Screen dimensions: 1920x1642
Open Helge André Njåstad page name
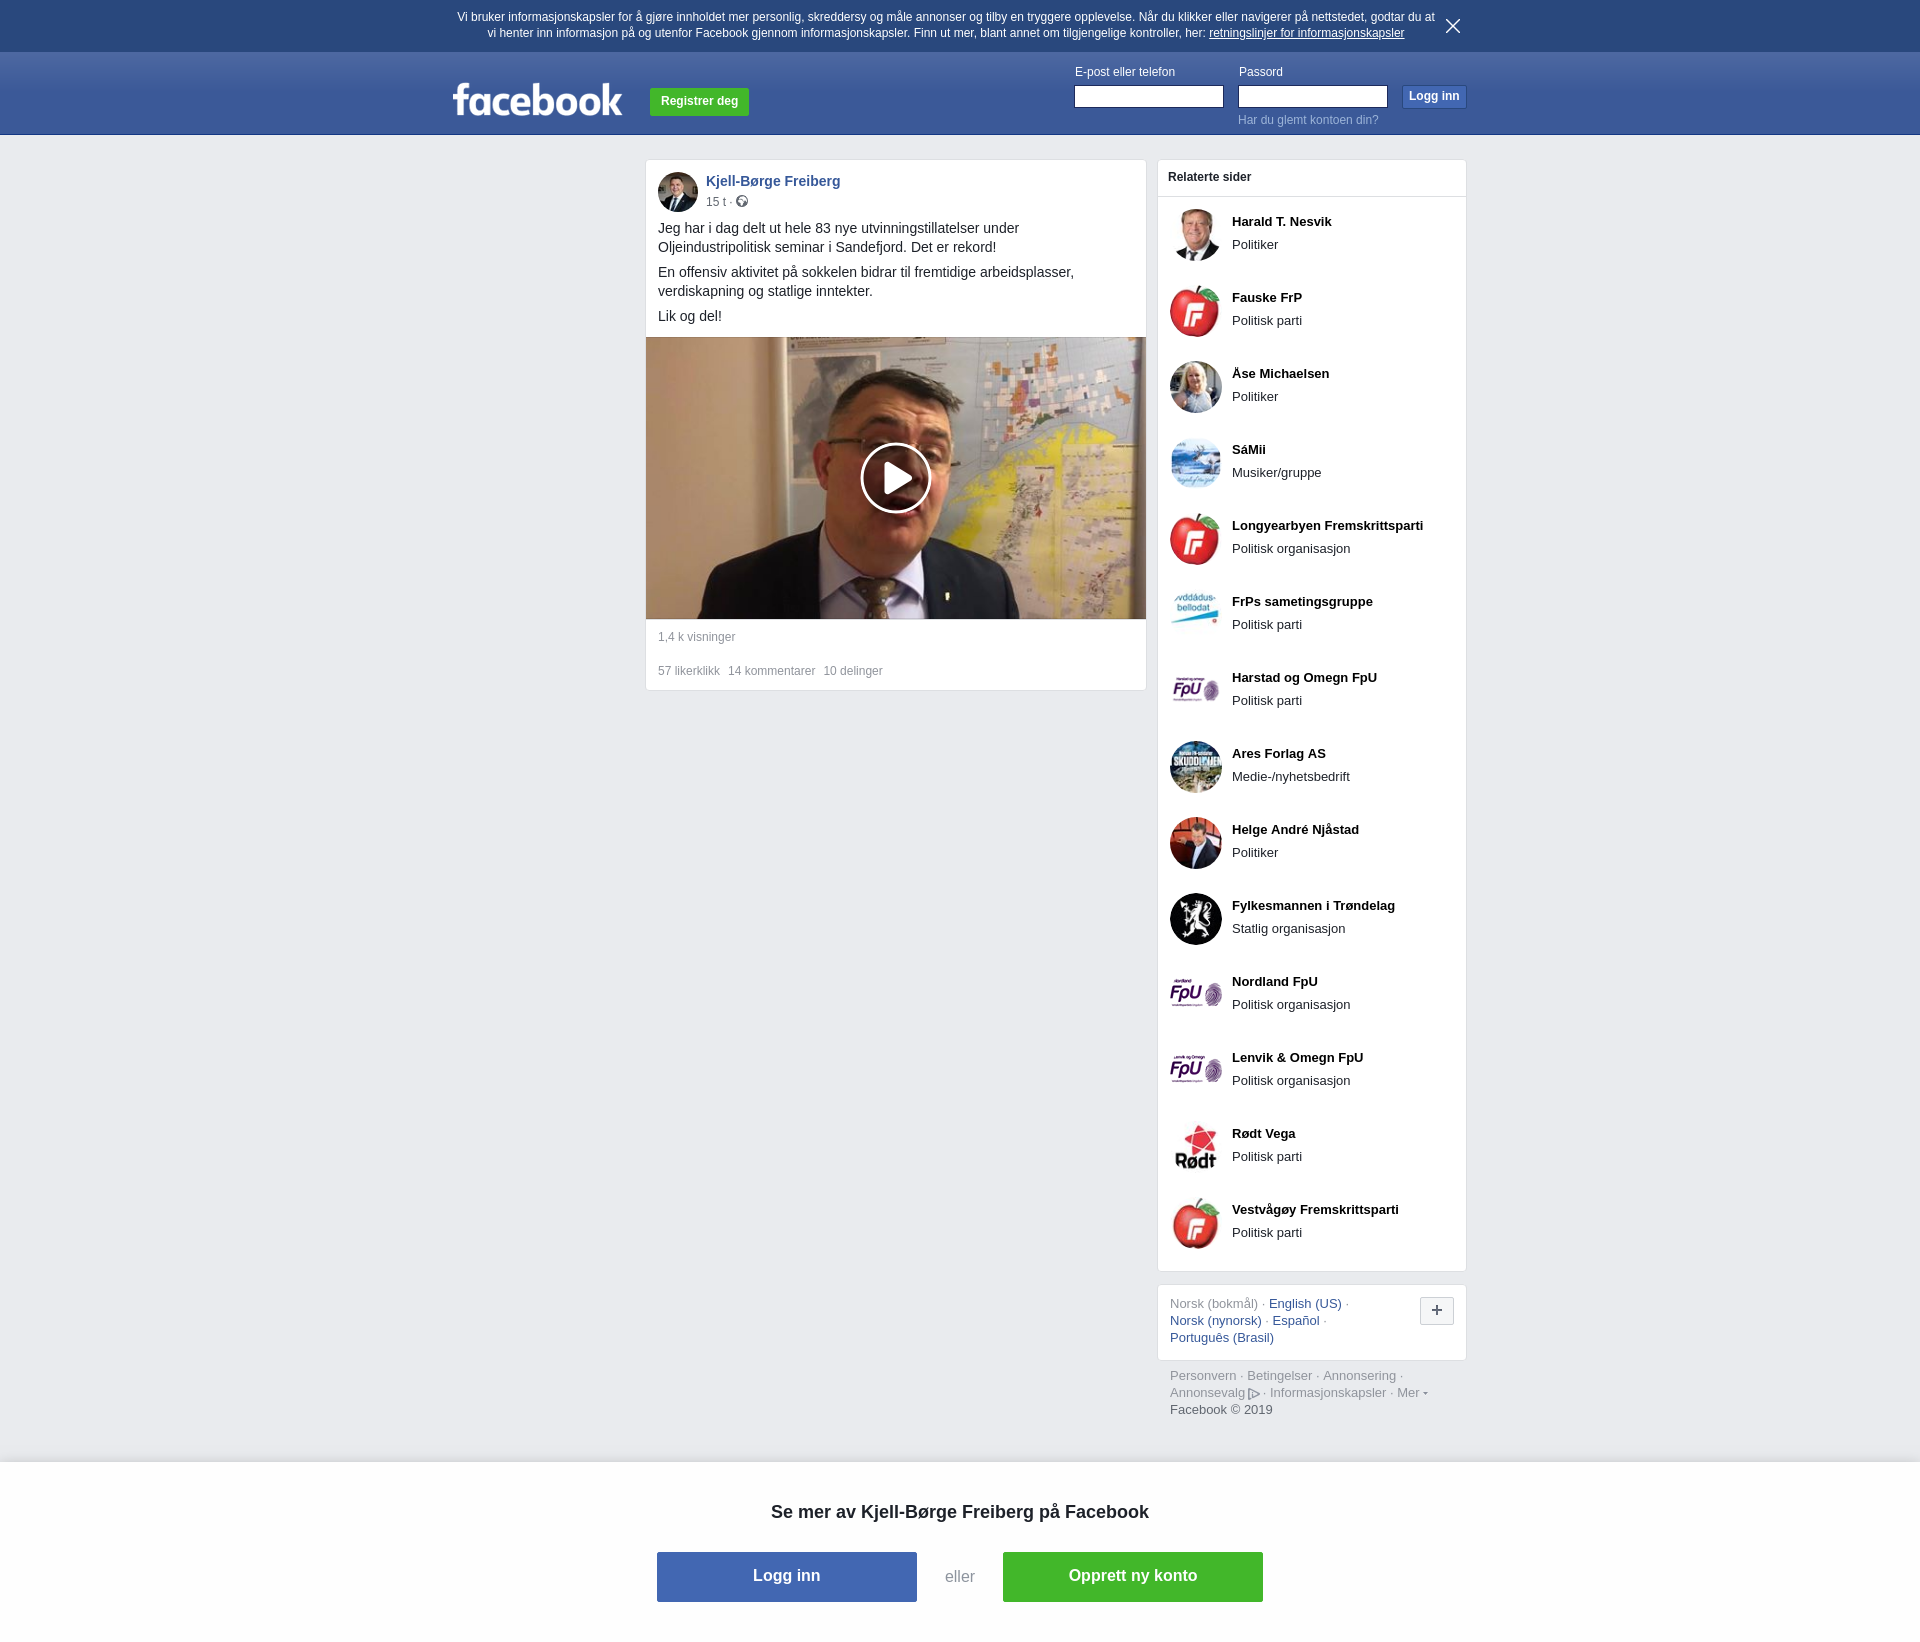[1295, 830]
